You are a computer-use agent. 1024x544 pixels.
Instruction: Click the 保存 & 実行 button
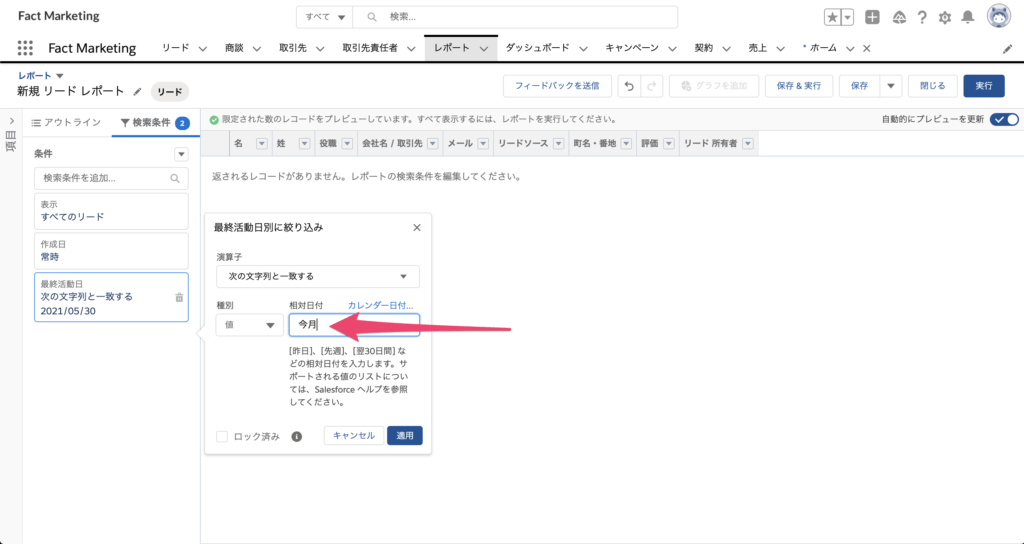click(x=799, y=86)
